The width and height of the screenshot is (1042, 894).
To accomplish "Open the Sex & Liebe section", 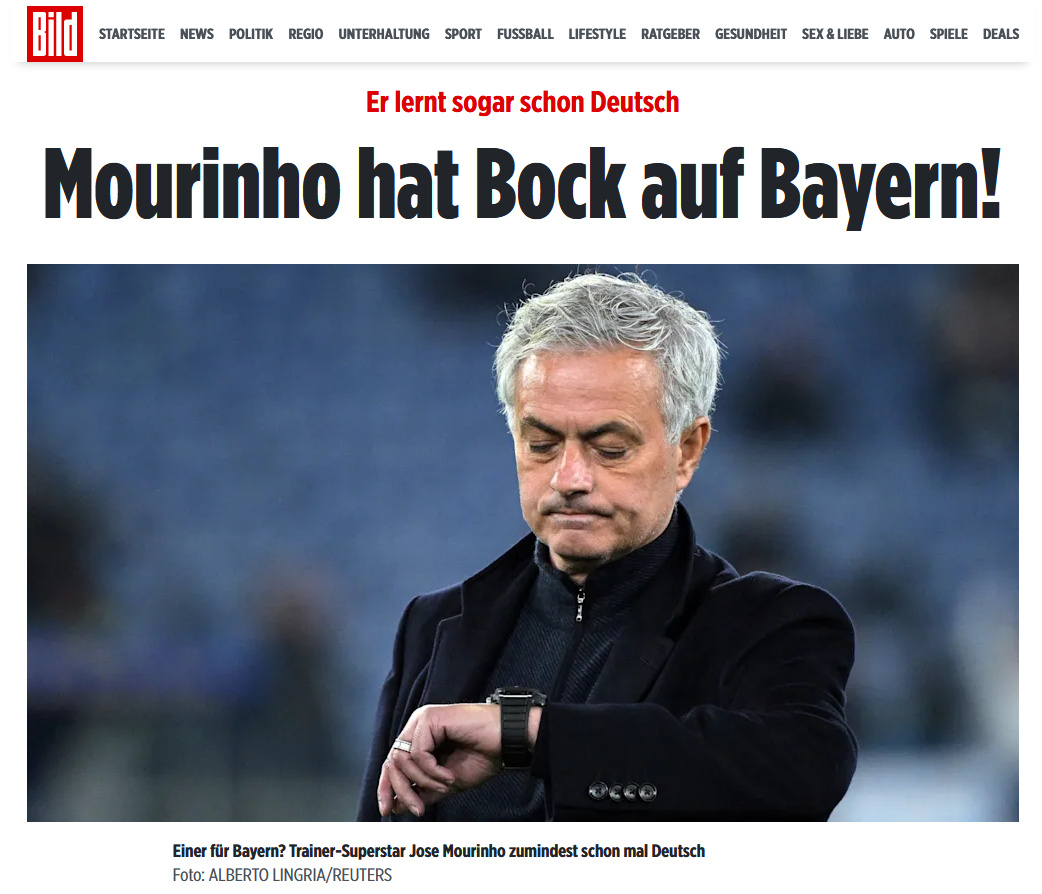I will click(835, 34).
